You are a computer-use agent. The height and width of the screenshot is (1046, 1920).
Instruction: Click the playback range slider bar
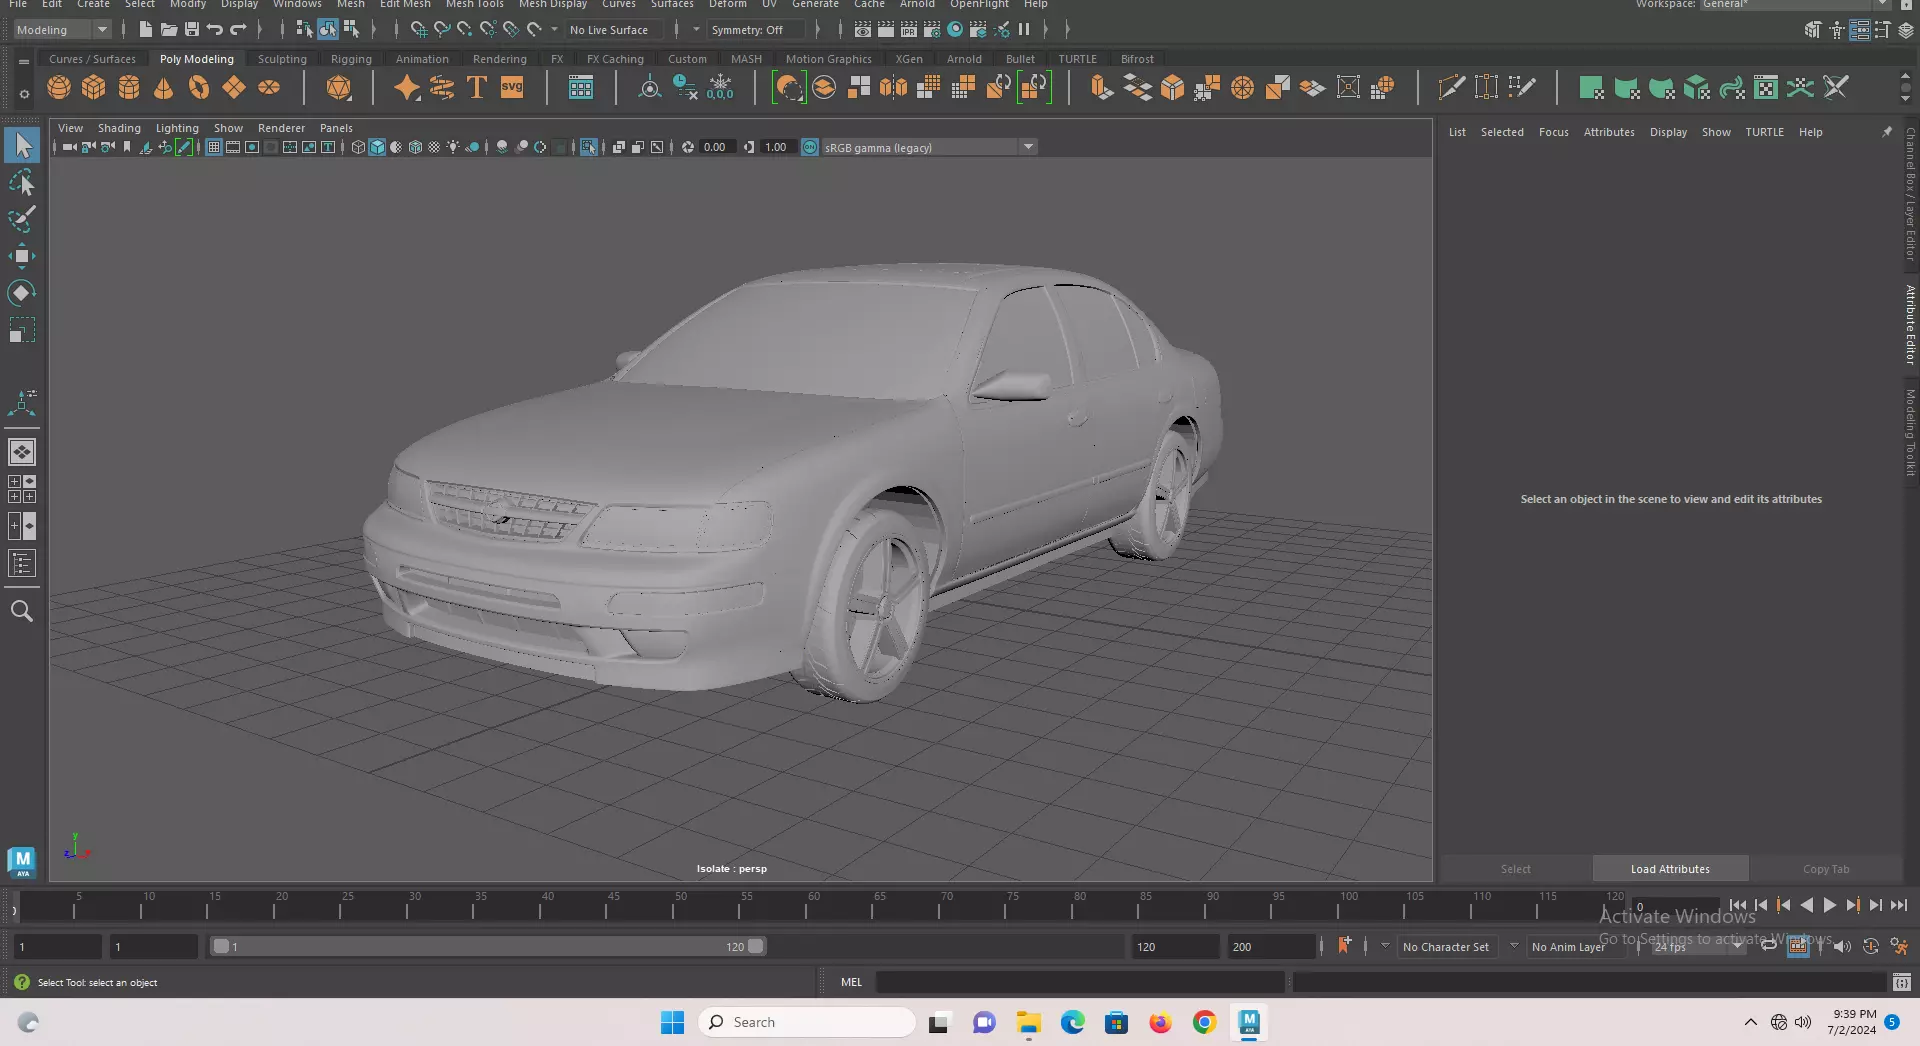[487, 946]
